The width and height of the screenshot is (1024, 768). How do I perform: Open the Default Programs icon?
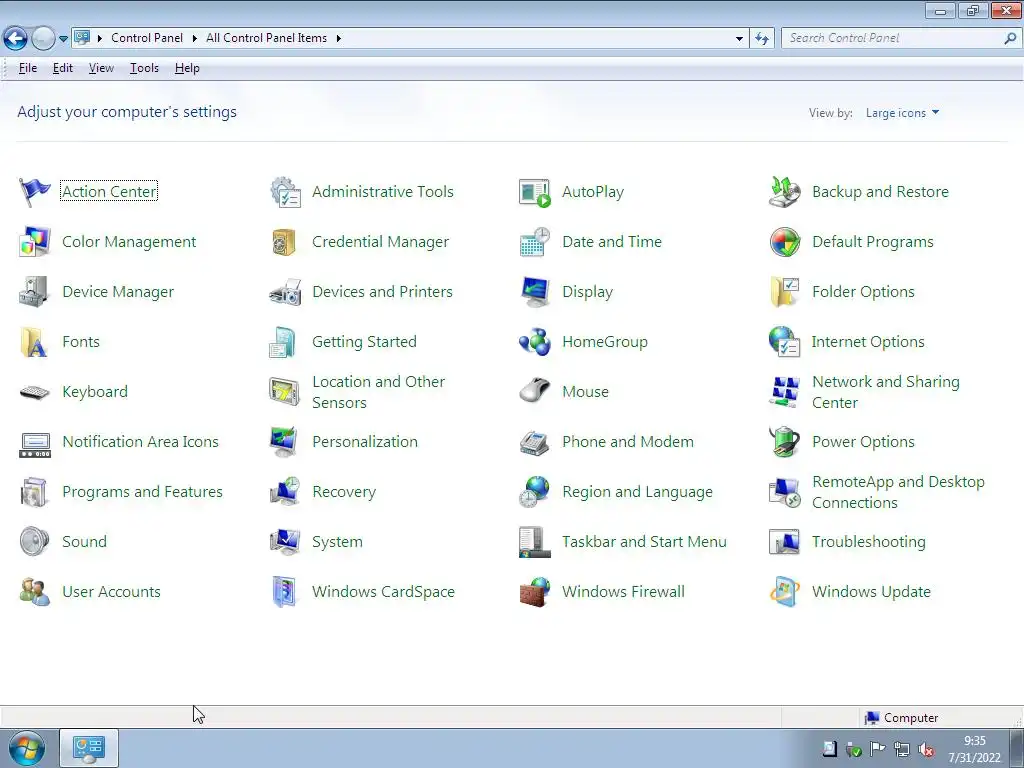pyautogui.click(x=785, y=242)
